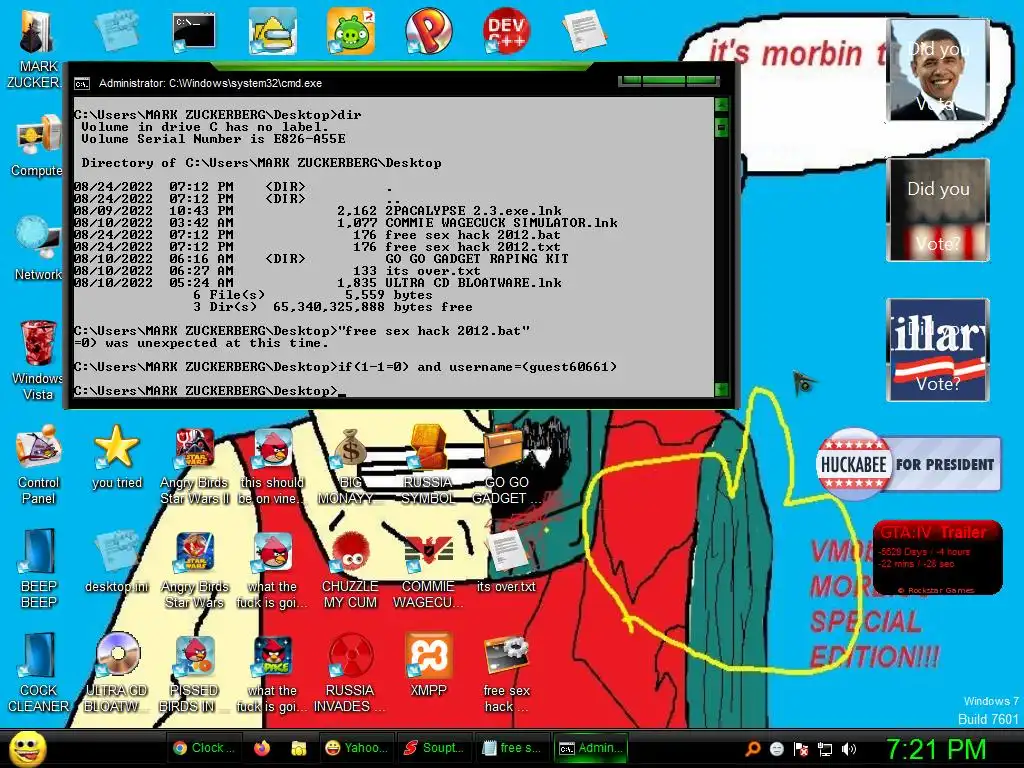Switch to the Soupt... taskbar window

coord(433,748)
